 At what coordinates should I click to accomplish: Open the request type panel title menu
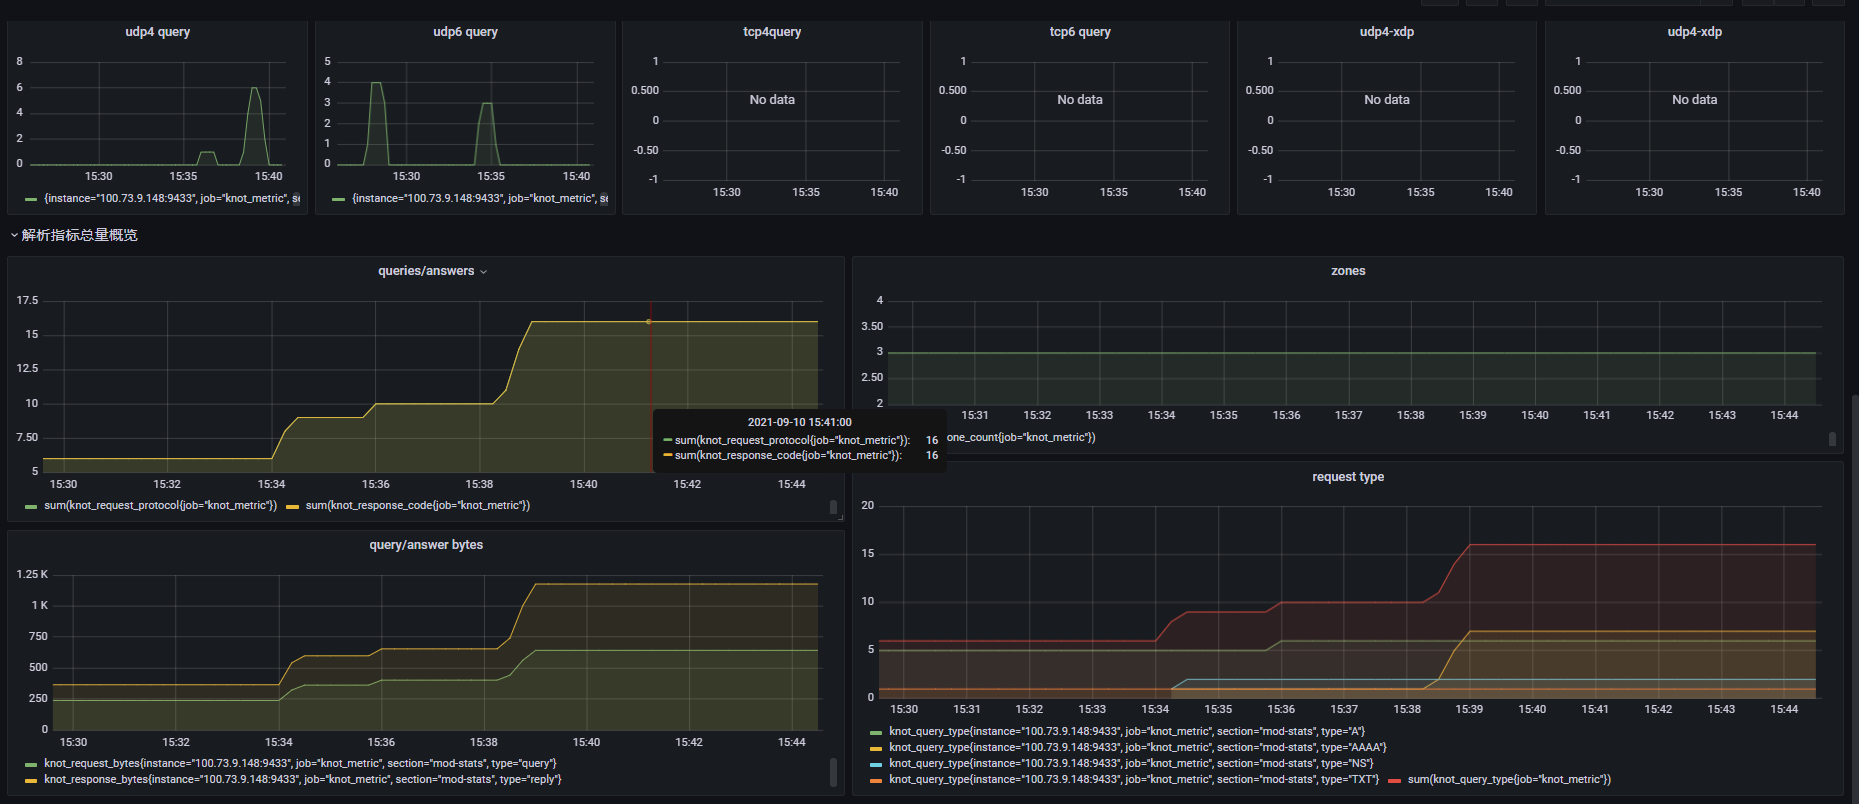(1347, 477)
